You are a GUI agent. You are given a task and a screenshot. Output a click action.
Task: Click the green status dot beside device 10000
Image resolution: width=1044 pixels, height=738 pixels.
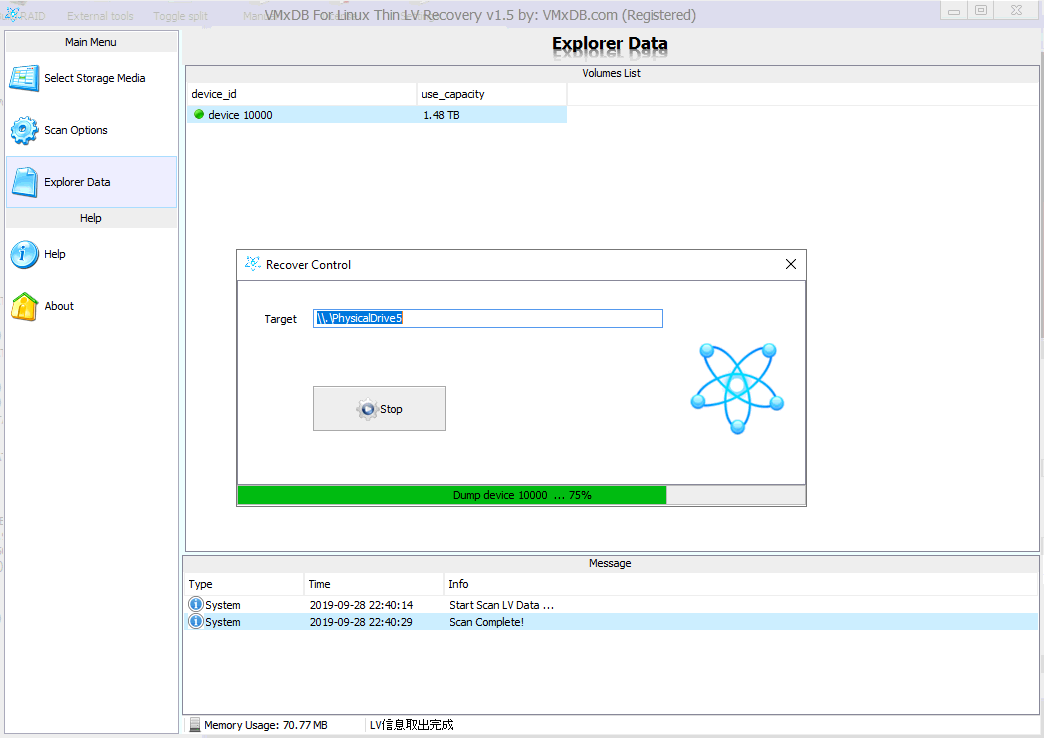[x=198, y=115]
